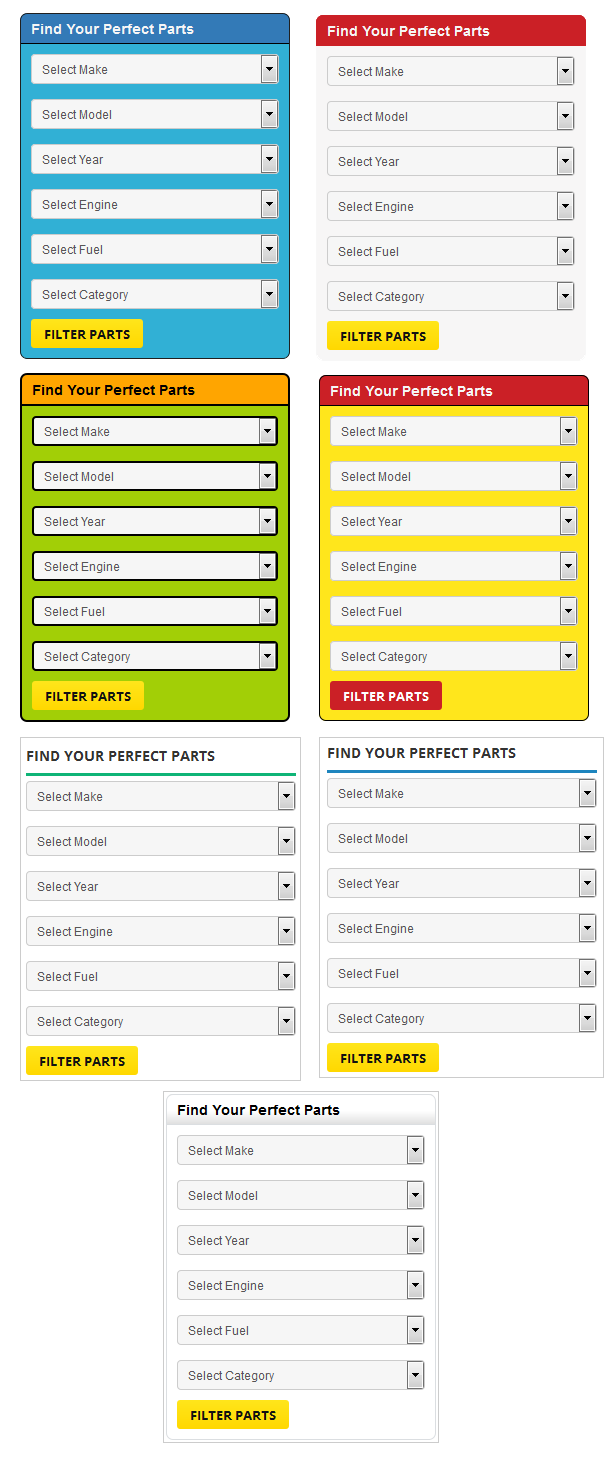Open Select Fuel dropdown in teal-underlined panel

[161, 976]
